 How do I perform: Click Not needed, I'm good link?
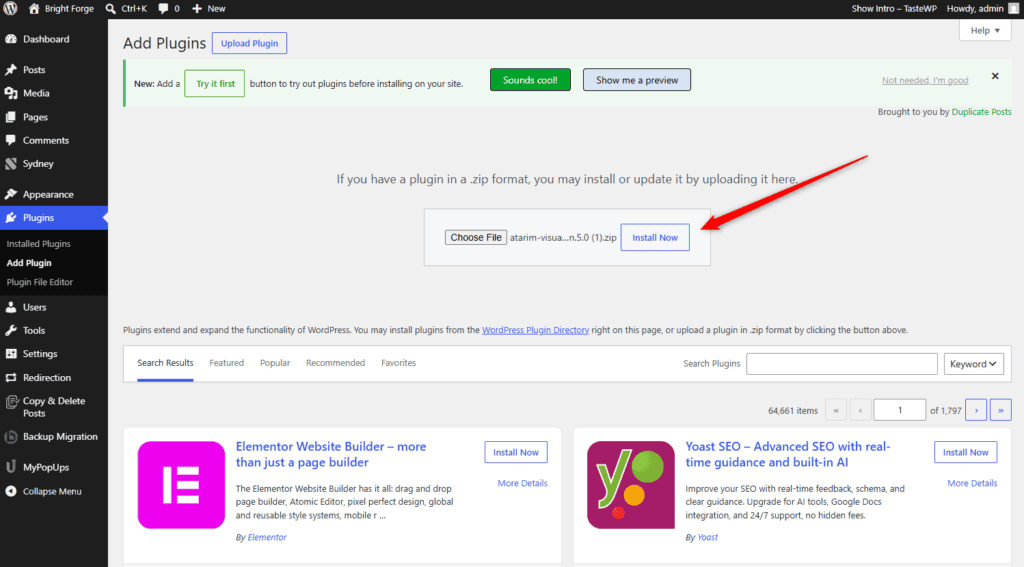click(925, 80)
